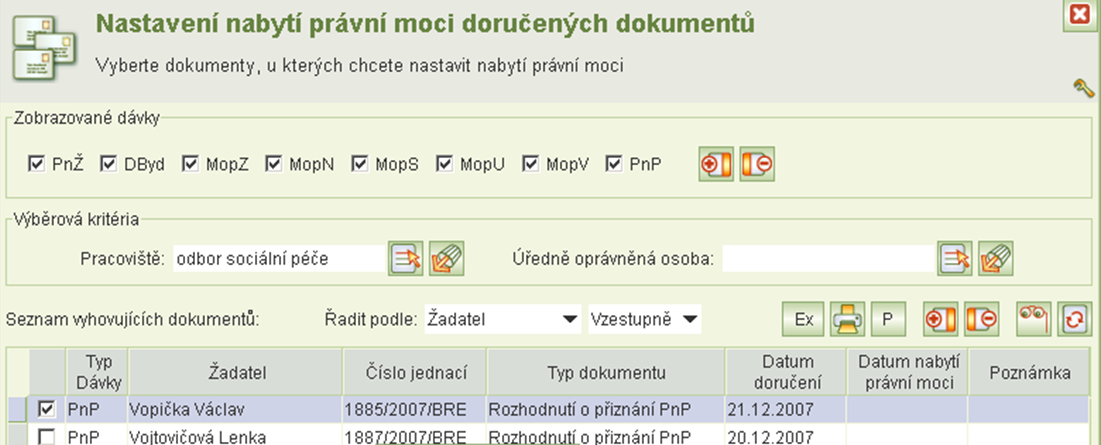Clear the Pracoviště field with eraser icon
Viewport: 1101px width, 445px height.
click(447, 258)
